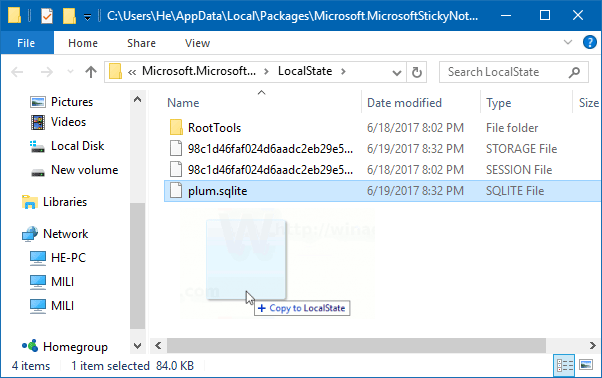Sort by the Name column header
Viewport: 602px width, 378px height.
click(x=183, y=103)
